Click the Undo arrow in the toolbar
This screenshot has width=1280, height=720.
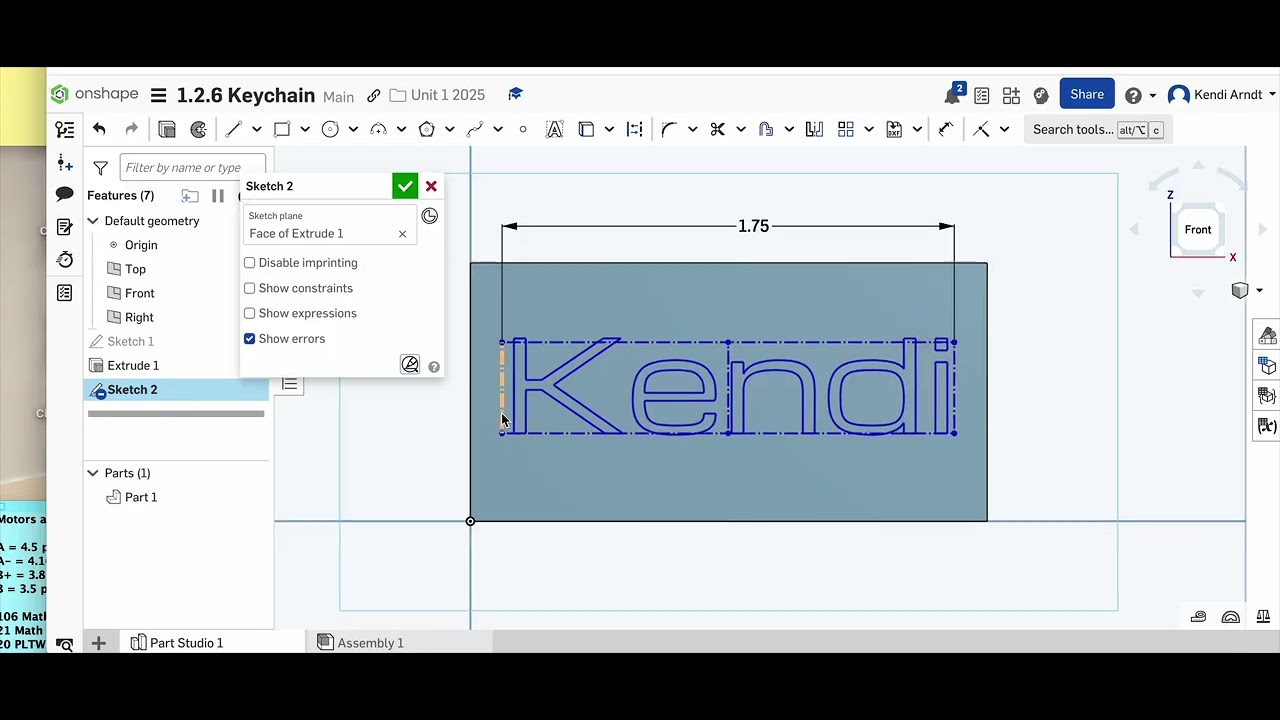(99, 129)
